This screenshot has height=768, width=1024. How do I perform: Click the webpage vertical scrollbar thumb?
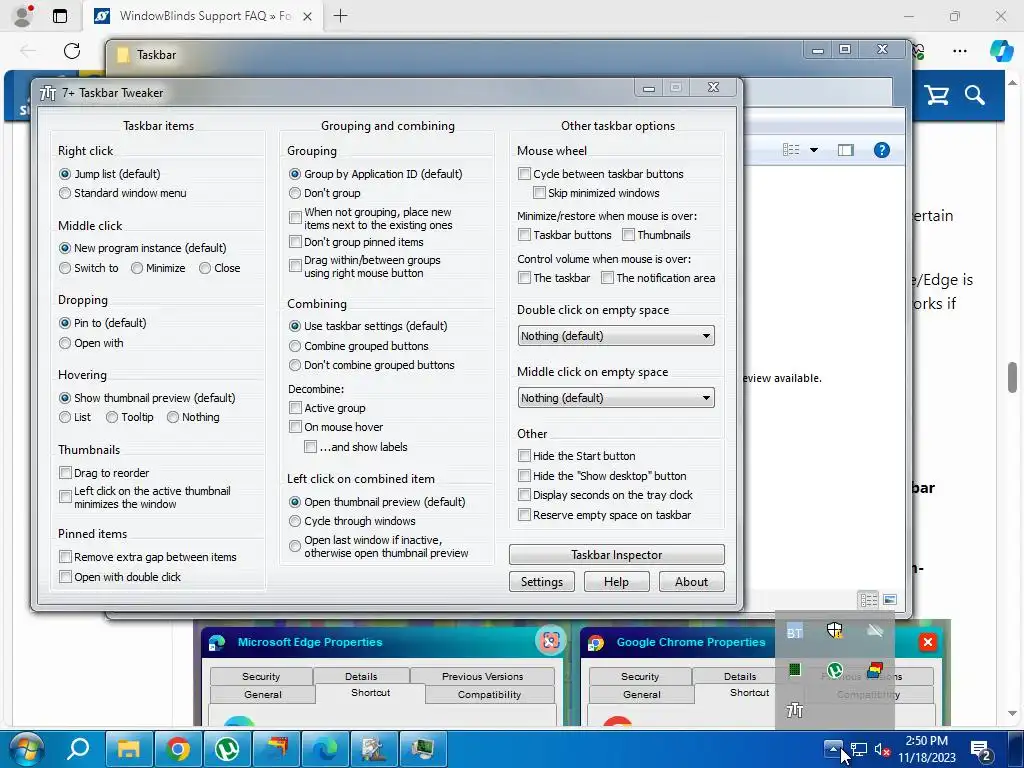pos(1012,377)
